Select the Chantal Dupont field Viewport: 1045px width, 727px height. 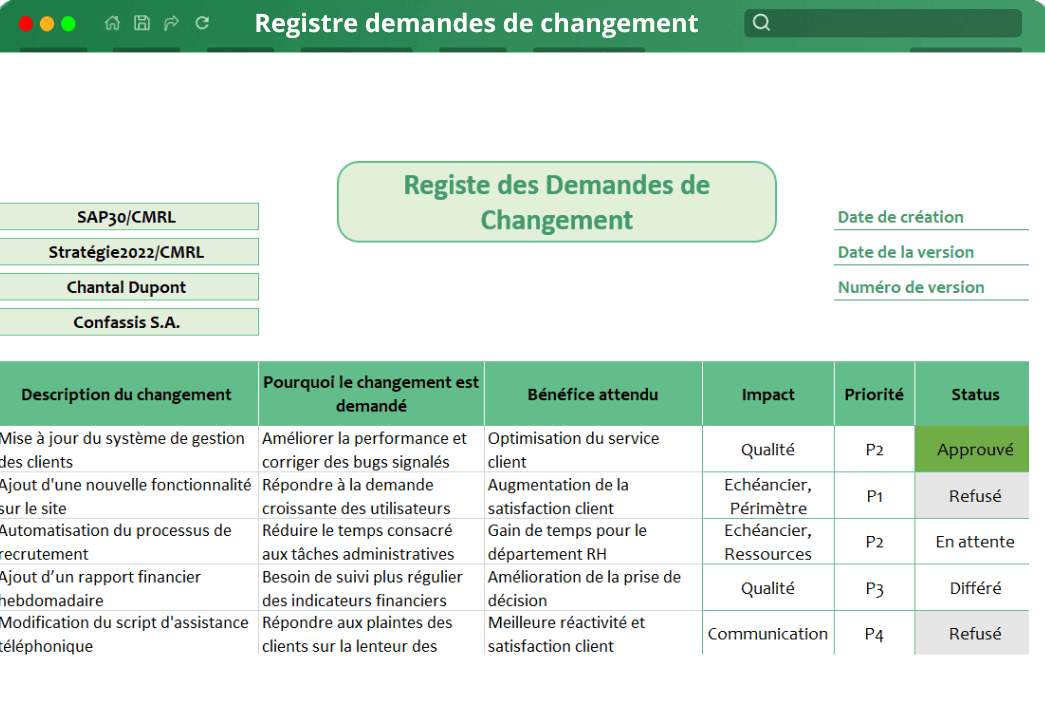[130, 286]
